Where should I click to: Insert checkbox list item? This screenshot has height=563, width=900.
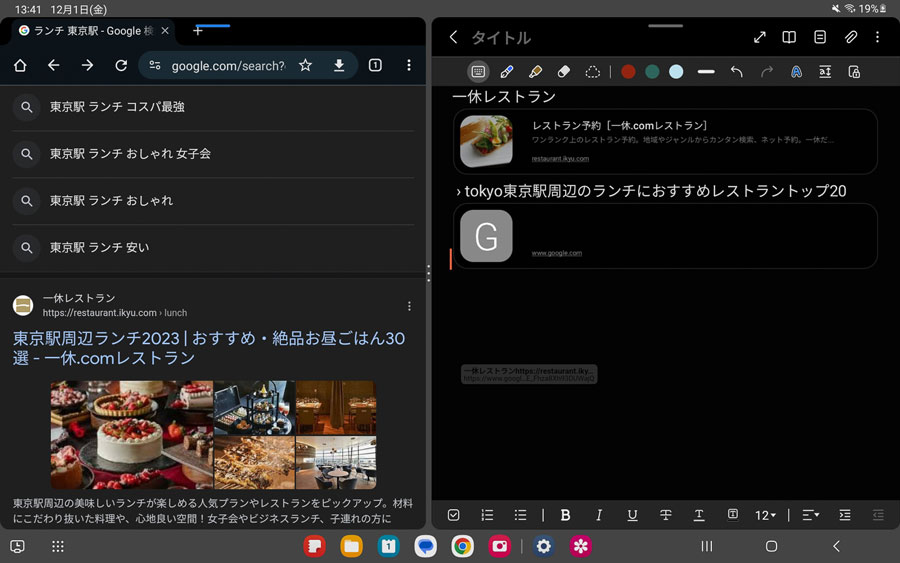tap(453, 515)
